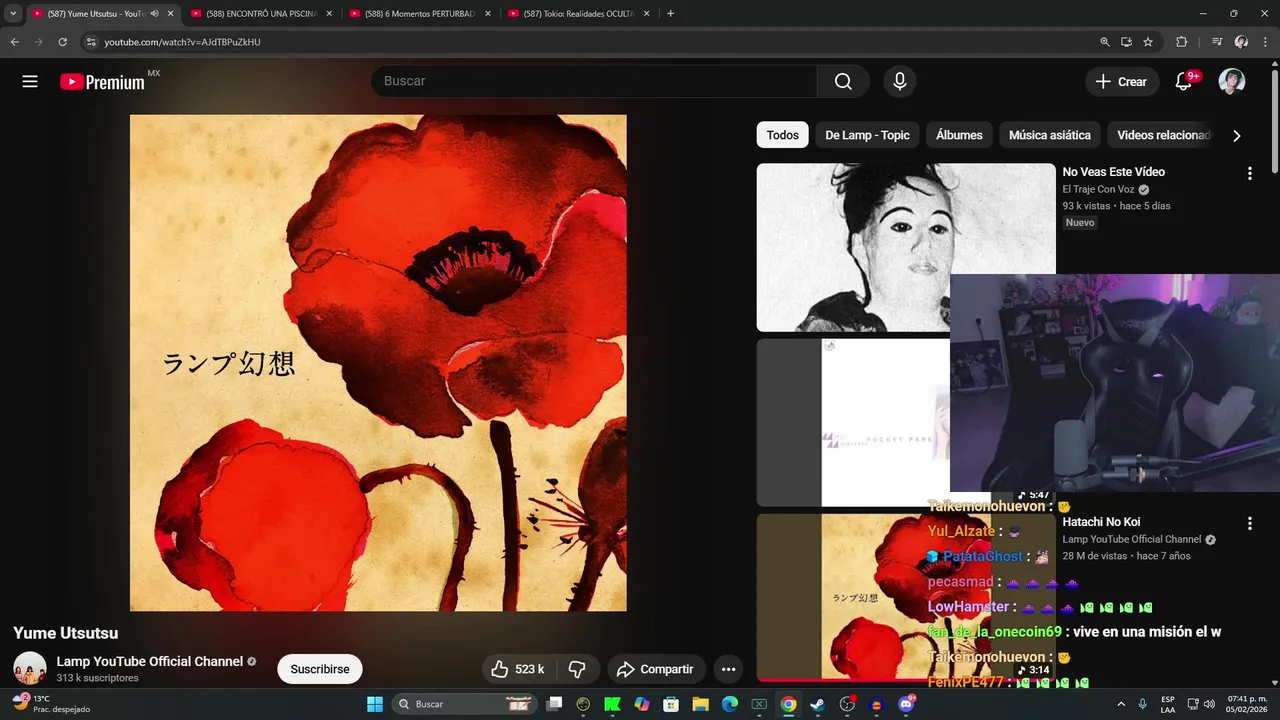Viewport: 1280px width, 720px height.
Task: Open Discord from taskbar
Action: [906, 704]
